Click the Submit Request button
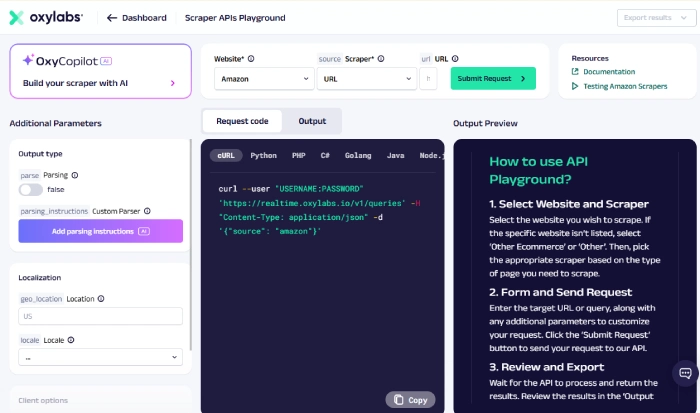This screenshot has width=700, height=413. coord(493,79)
